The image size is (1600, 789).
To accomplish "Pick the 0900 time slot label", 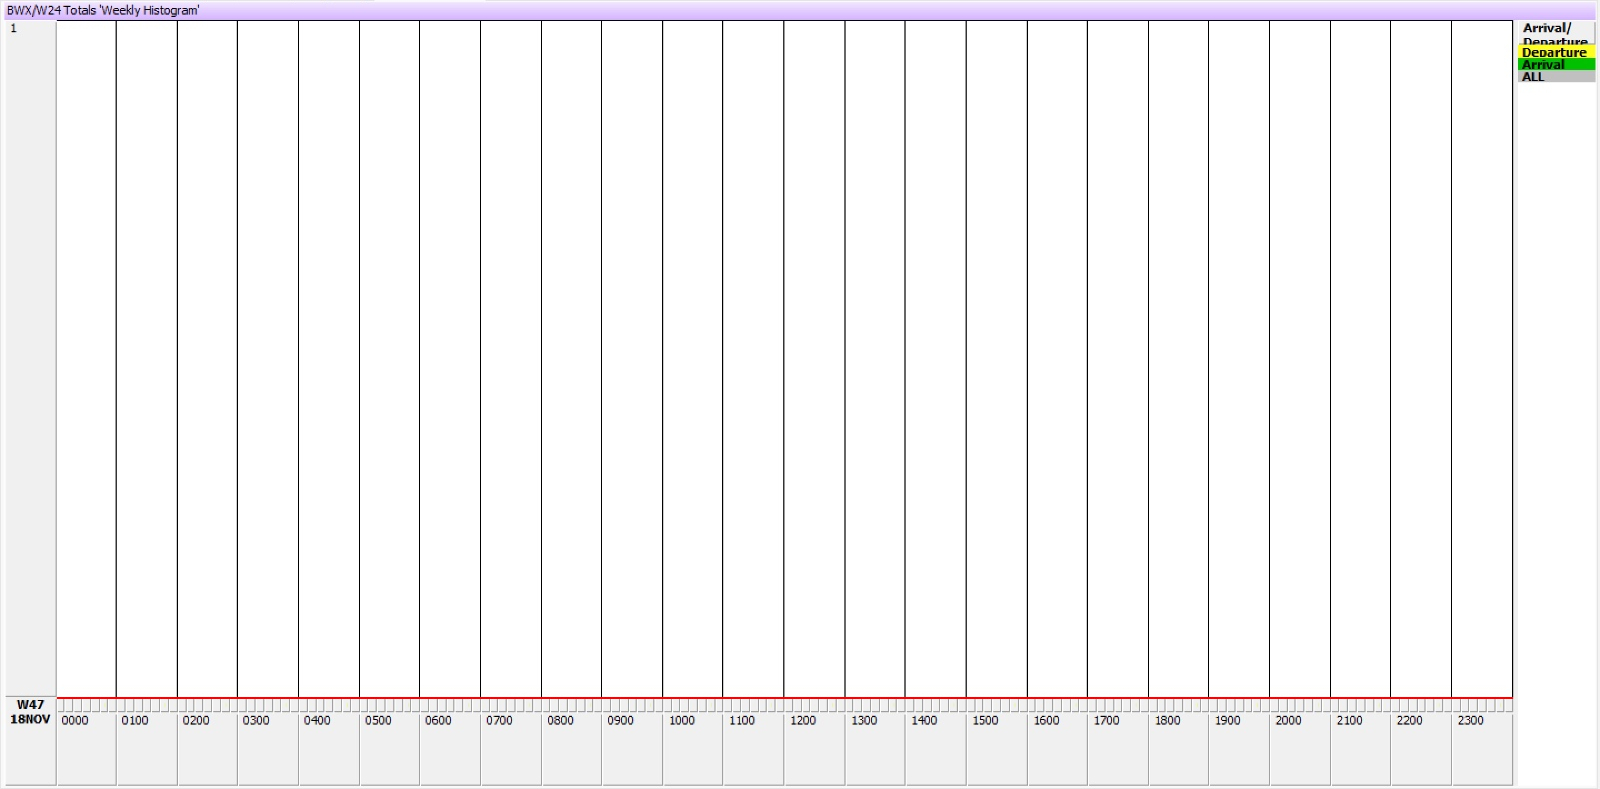I will (x=620, y=720).
